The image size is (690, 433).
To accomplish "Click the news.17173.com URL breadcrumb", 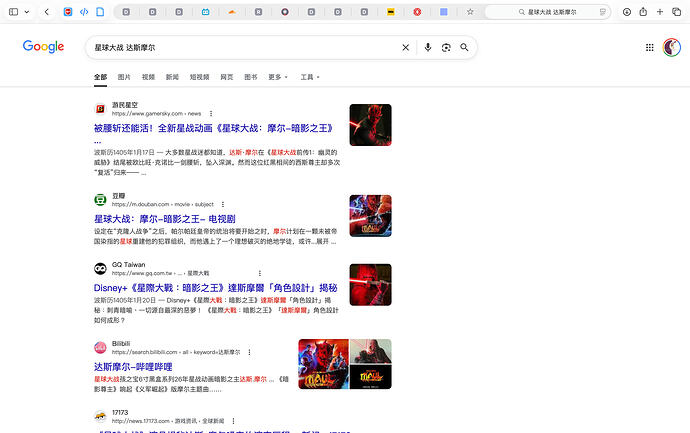I will [x=168, y=421].
